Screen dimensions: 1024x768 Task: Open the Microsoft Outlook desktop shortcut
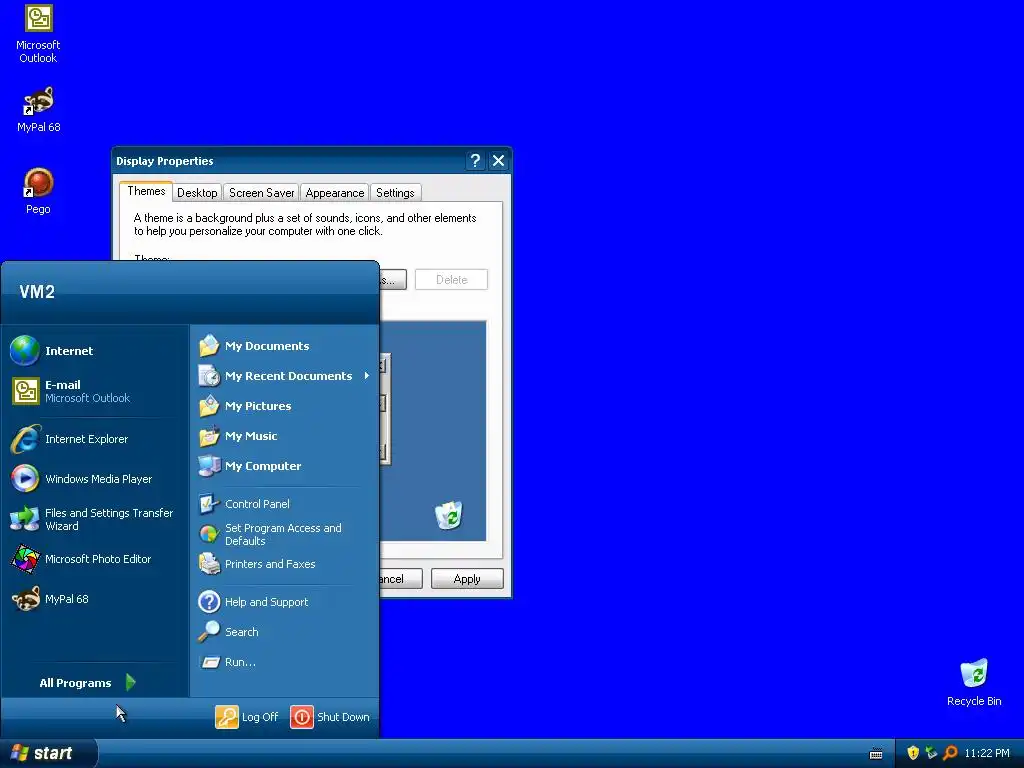pos(39,34)
